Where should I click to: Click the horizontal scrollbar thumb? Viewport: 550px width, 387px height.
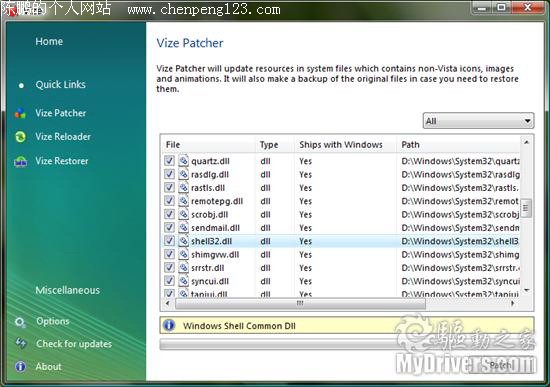pos(300,303)
